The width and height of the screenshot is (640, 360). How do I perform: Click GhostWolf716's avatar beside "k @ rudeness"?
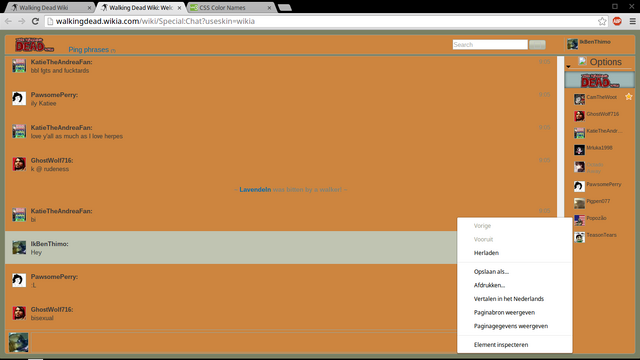pyautogui.click(x=19, y=164)
